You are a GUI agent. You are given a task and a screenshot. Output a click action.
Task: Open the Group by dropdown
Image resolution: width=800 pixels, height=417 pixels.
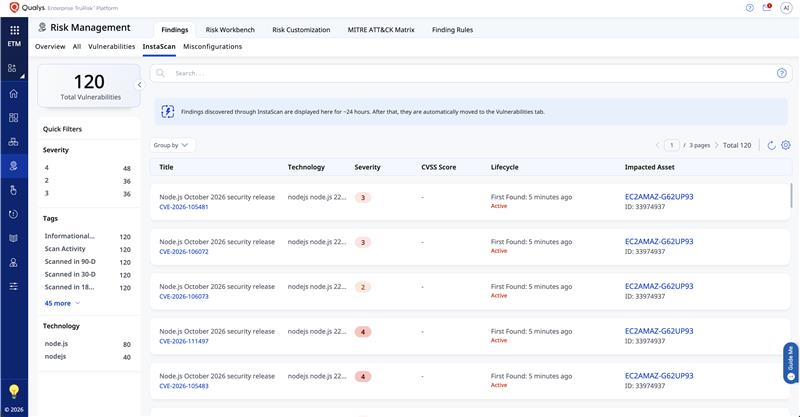tap(172, 145)
